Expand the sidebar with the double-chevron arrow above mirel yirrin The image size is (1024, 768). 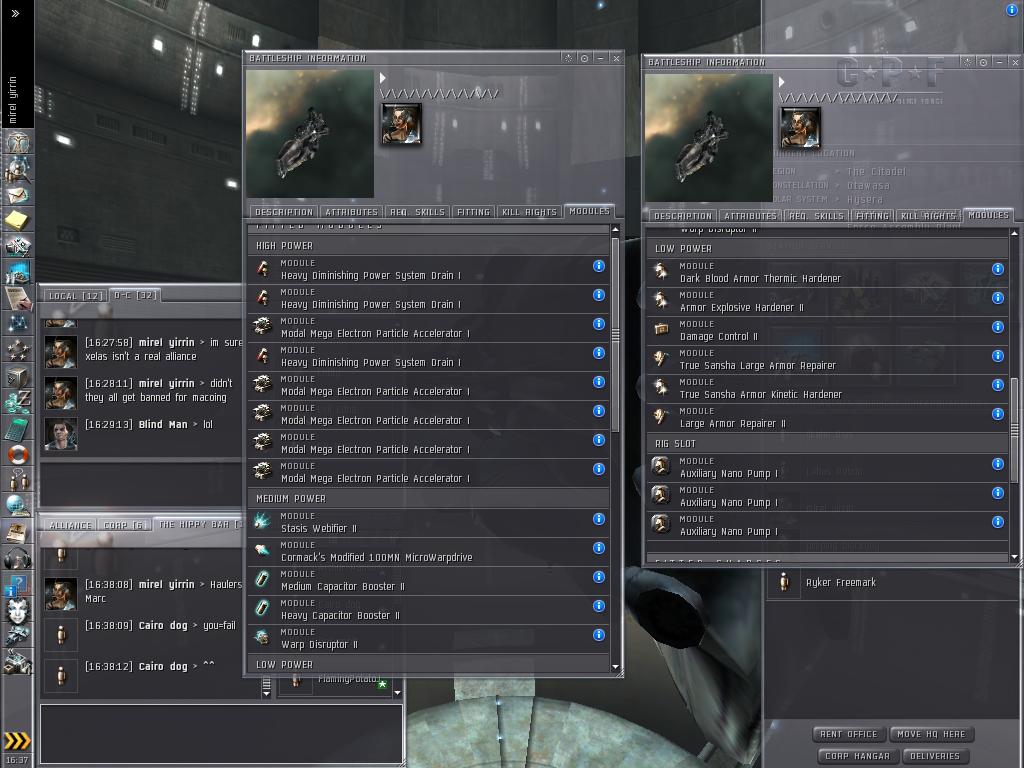tap(16, 13)
